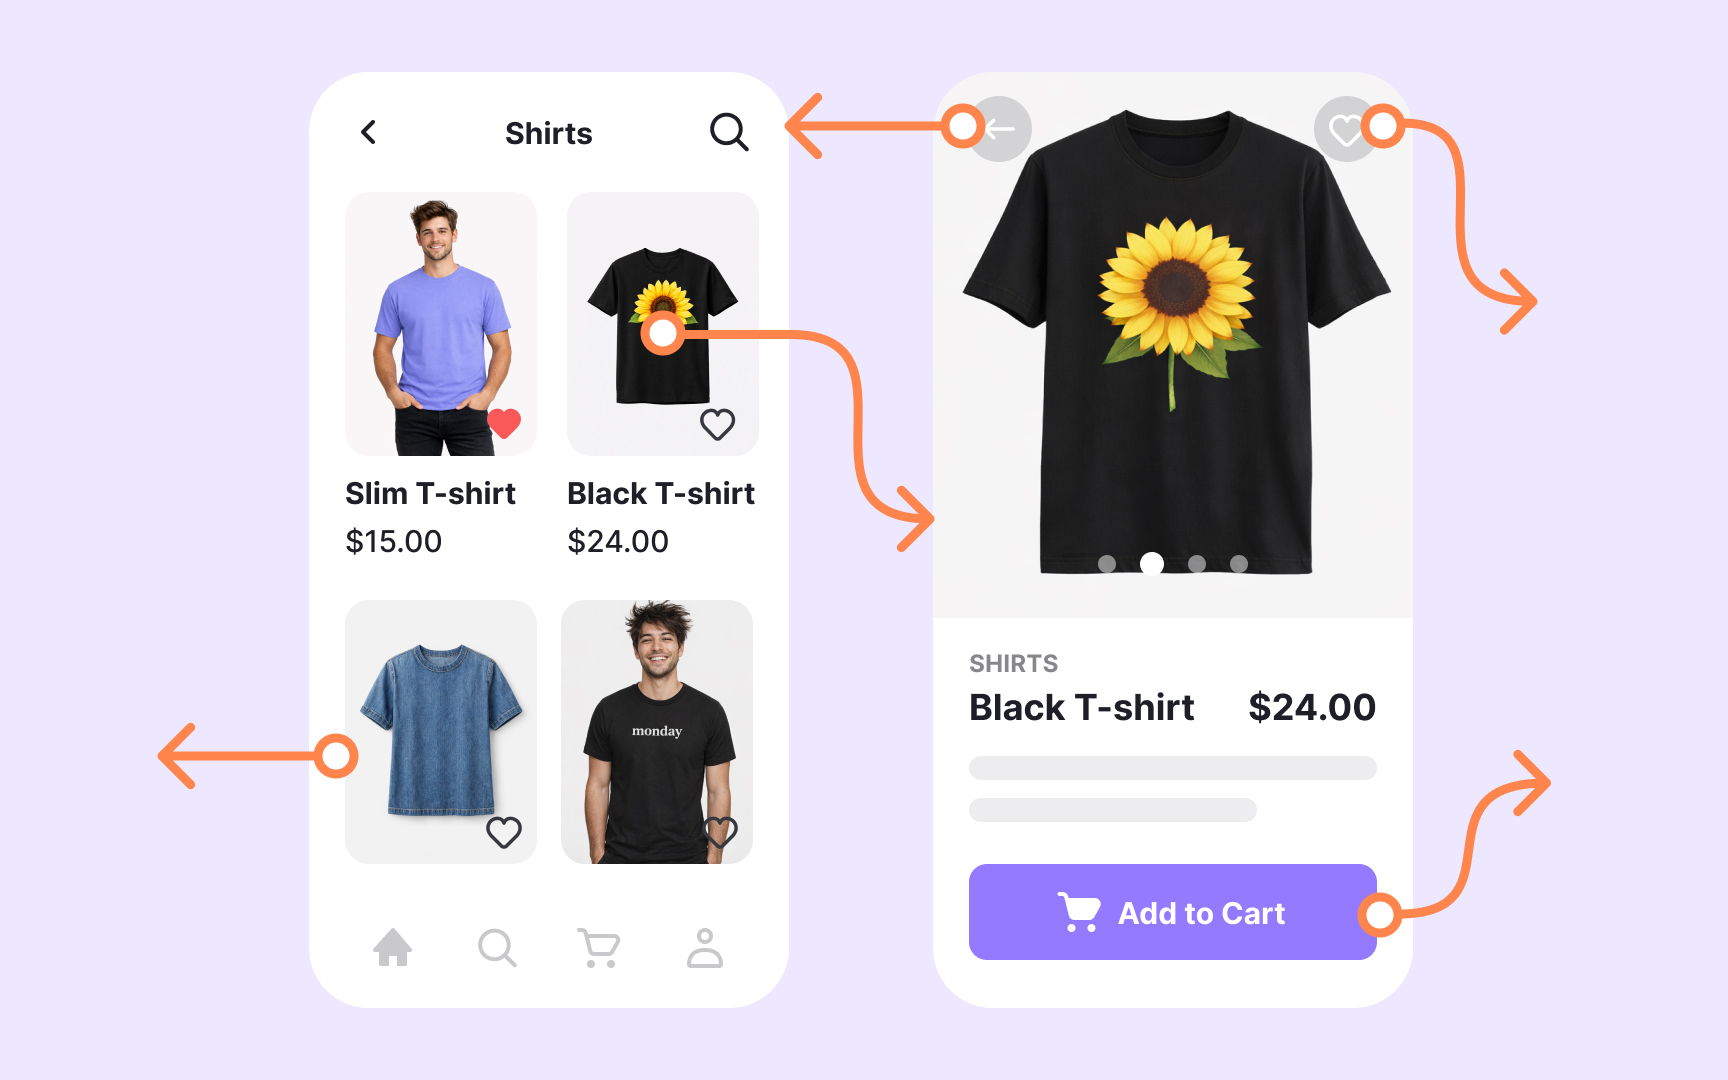This screenshot has width=1728, height=1080.
Task: Select first image carousel dot
Action: [1107, 564]
